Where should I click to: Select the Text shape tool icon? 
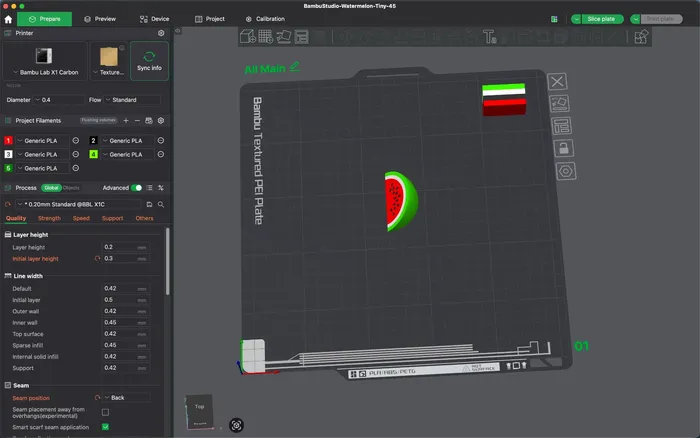coord(489,37)
